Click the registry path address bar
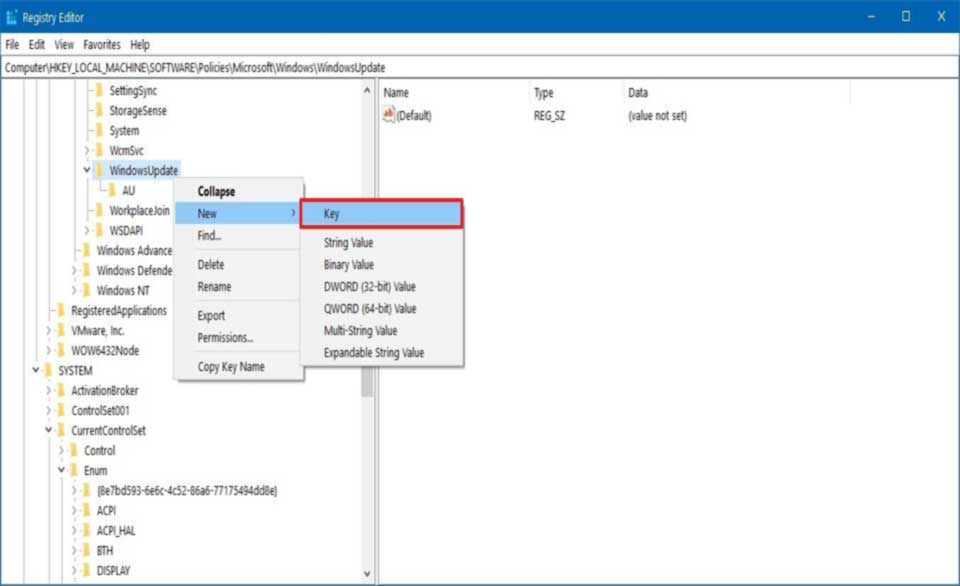Viewport: 960px width, 586px height. coord(479,67)
